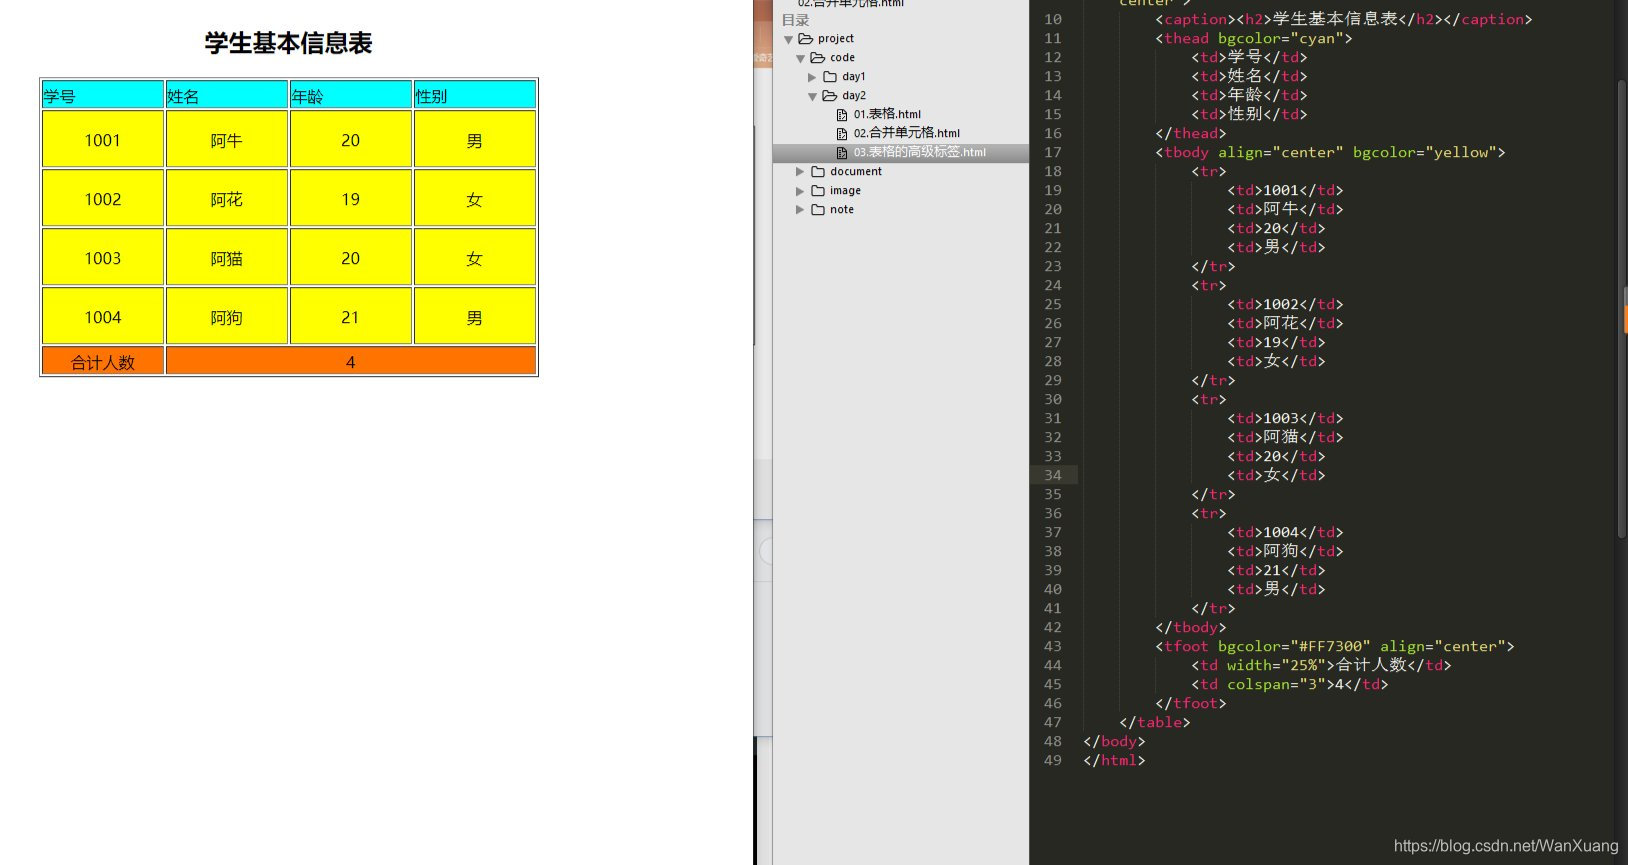1628x865 pixels.
Task: Select the document folder label
Action: click(856, 172)
